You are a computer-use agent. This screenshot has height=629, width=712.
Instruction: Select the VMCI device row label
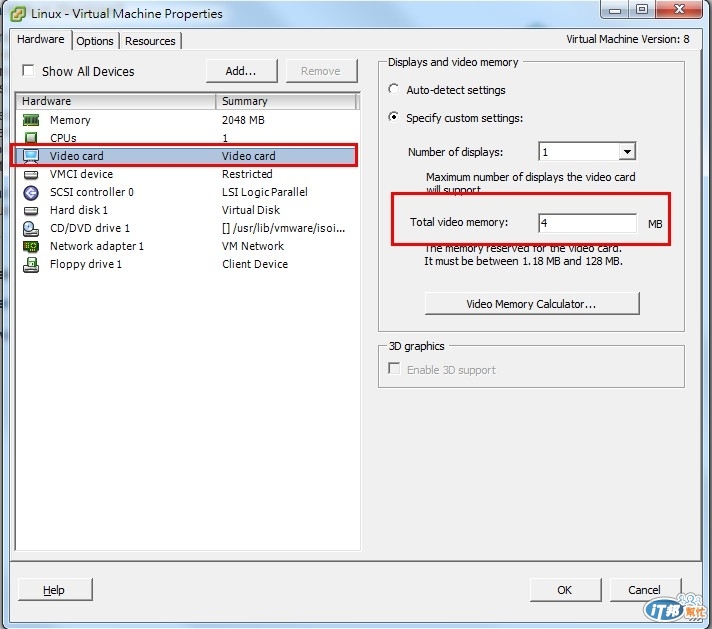(x=81, y=174)
